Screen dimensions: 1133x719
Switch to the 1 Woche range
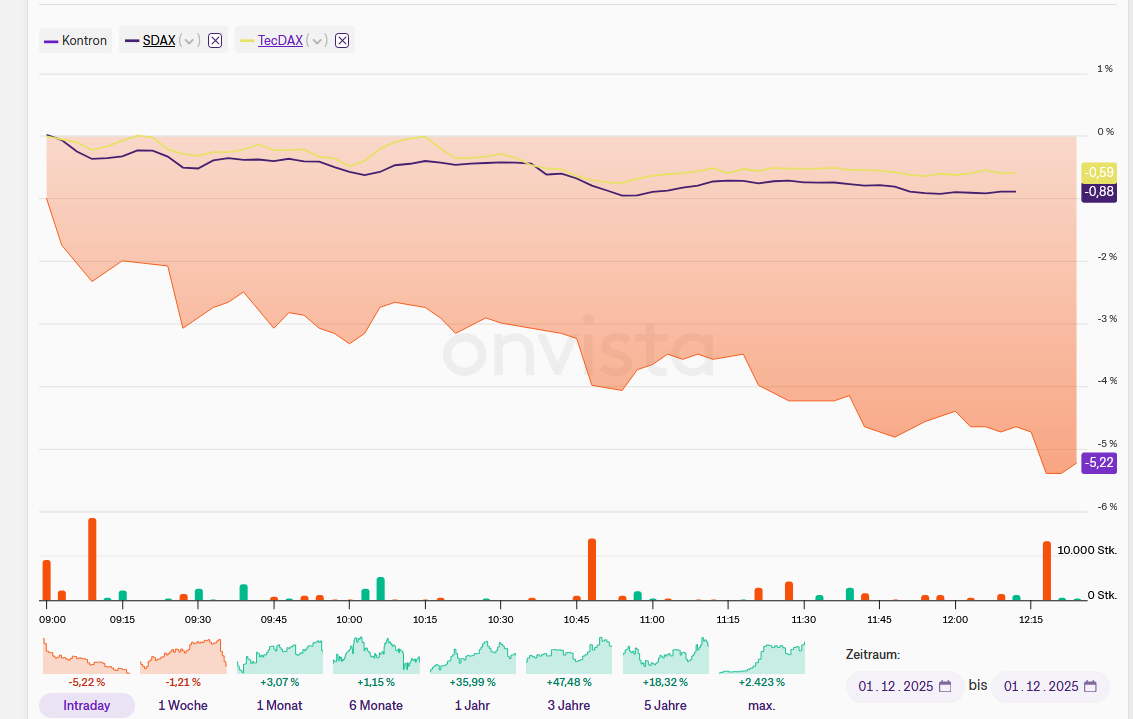click(x=183, y=705)
